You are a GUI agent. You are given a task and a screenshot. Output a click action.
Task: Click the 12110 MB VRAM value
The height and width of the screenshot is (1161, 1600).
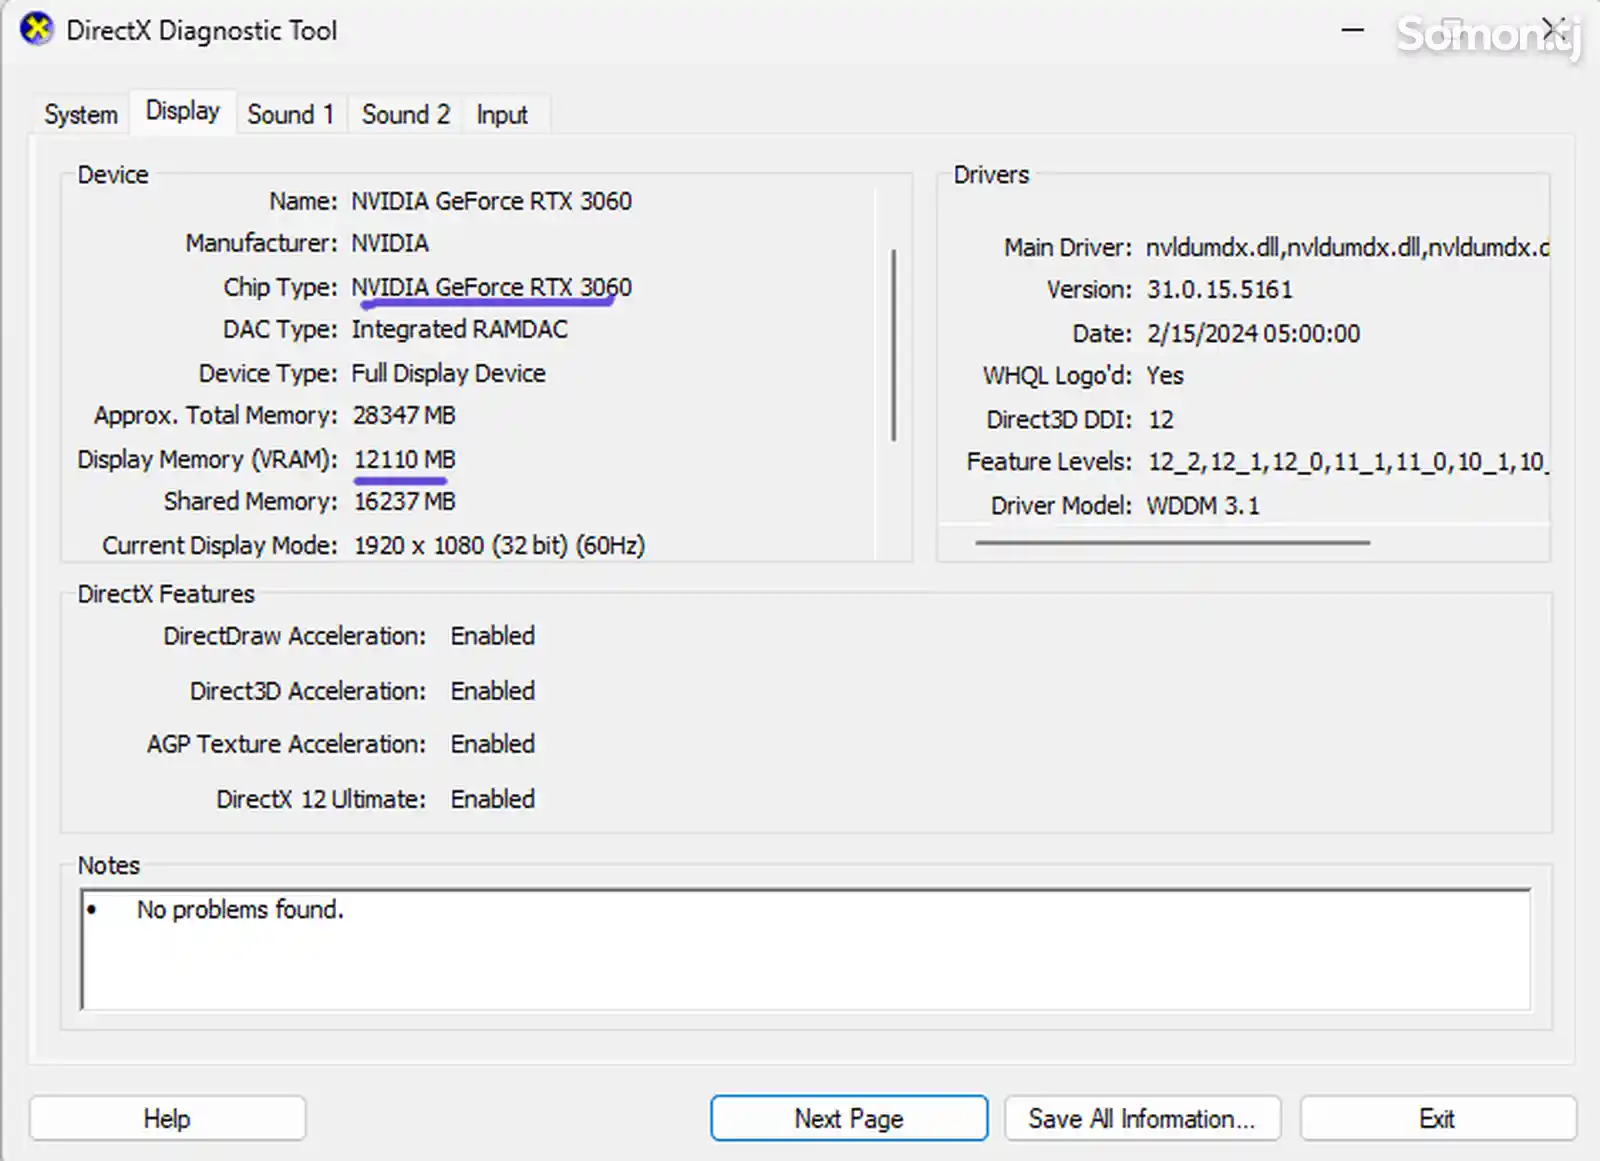point(404,459)
